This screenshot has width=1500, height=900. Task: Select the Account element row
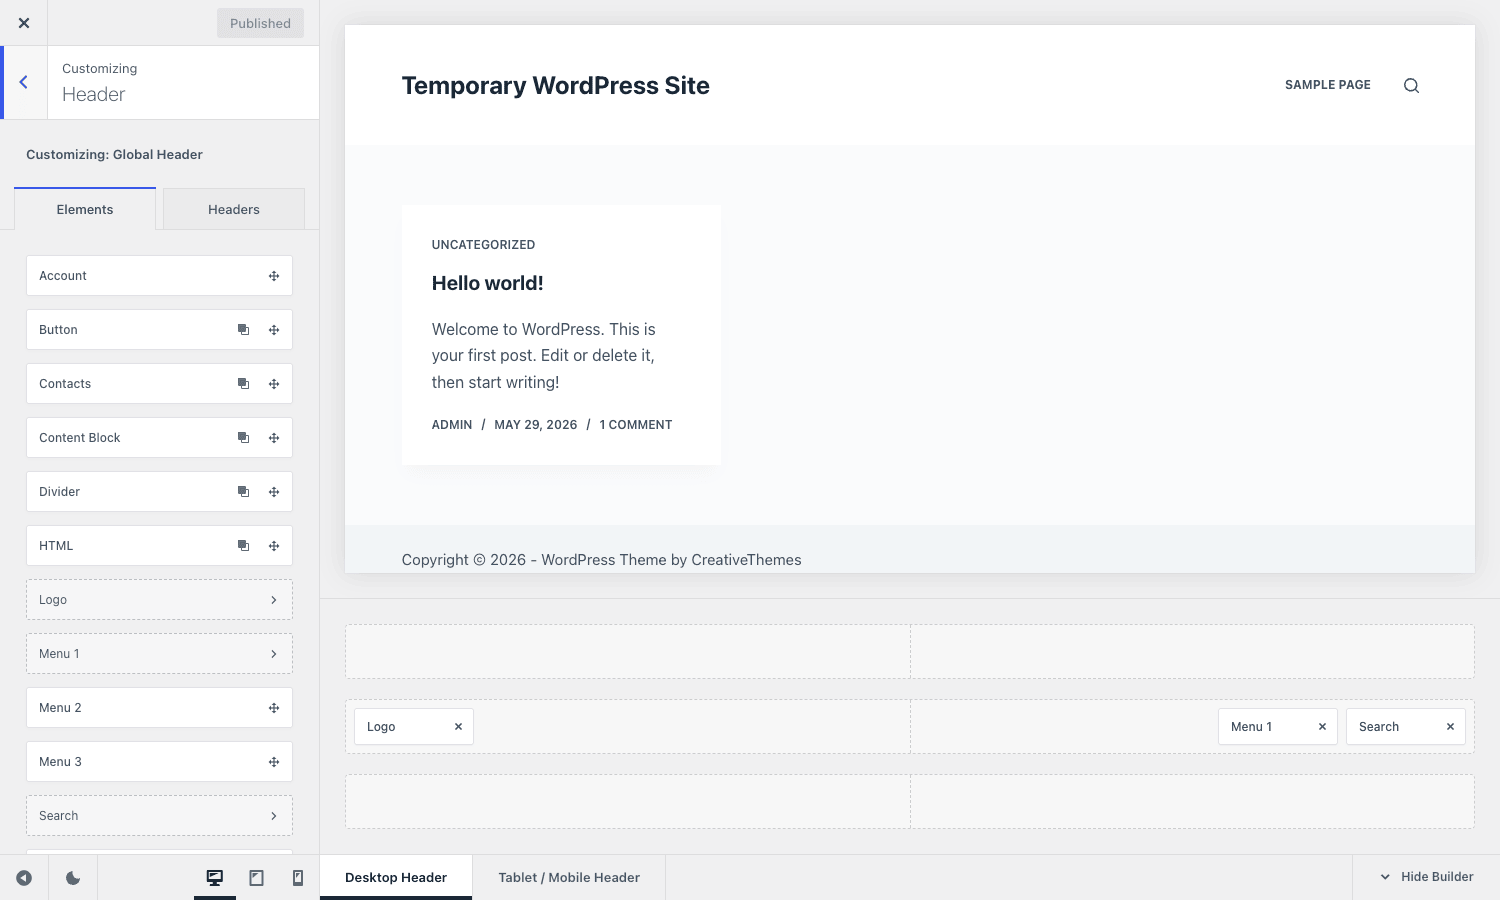point(159,276)
